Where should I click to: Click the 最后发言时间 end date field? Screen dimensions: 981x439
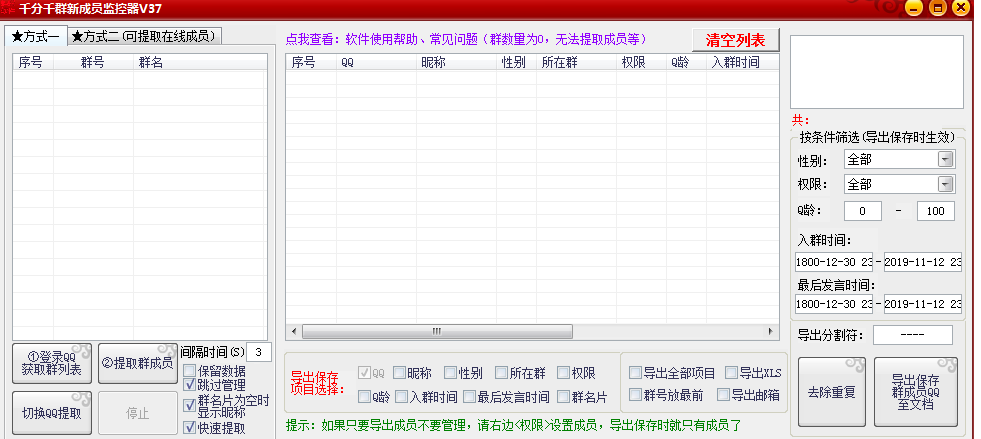coord(923,304)
